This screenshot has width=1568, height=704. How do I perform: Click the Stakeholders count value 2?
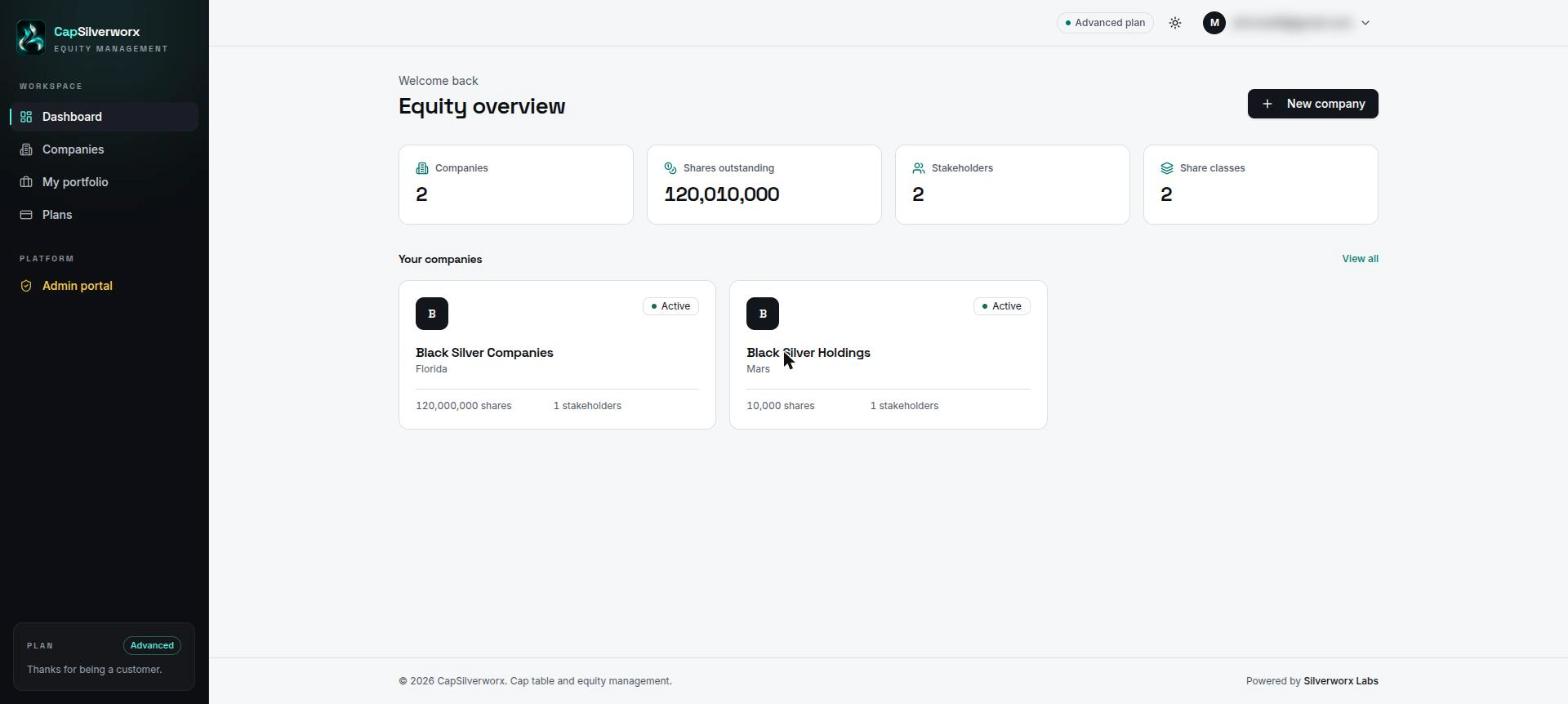918,194
